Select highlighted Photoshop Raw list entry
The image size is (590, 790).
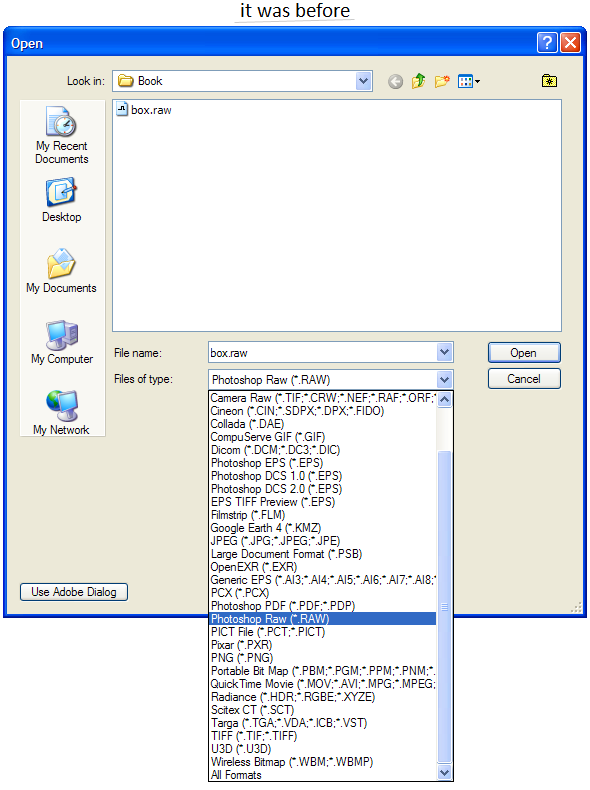click(322, 619)
